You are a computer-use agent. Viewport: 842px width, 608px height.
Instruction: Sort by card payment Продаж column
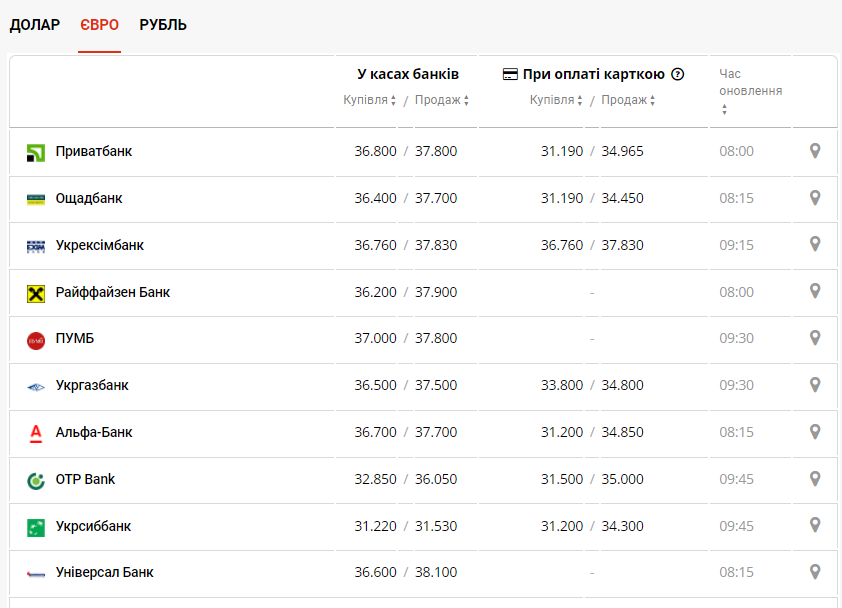[x=628, y=100]
